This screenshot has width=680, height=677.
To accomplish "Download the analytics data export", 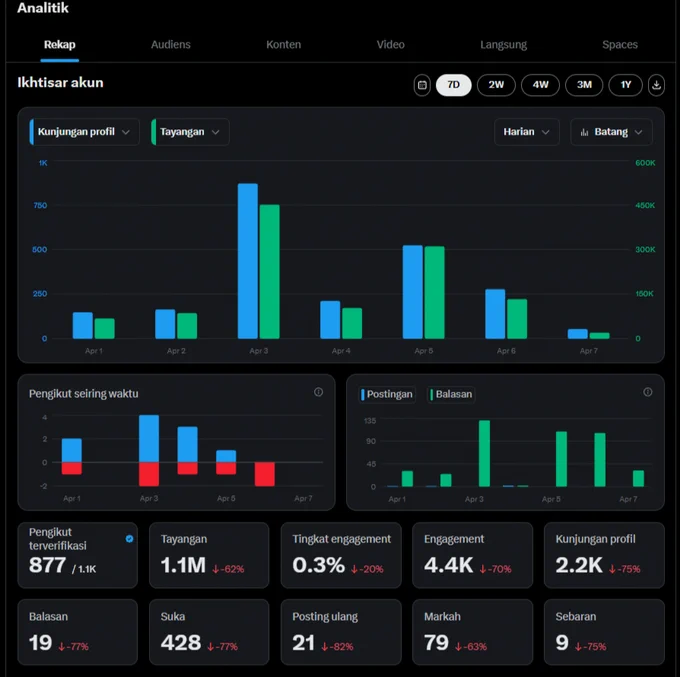I will 656,85.
